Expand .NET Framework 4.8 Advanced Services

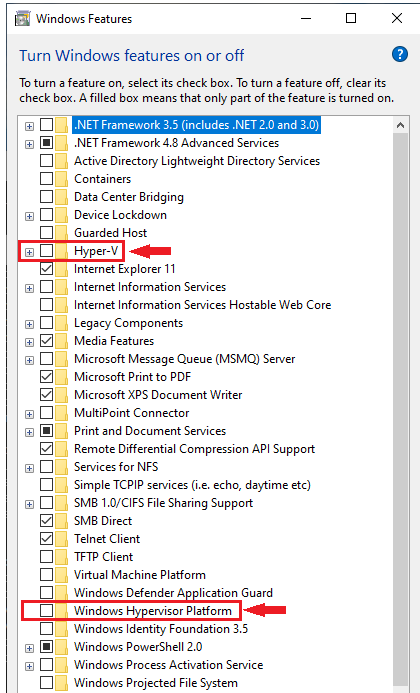pos(29,145)
